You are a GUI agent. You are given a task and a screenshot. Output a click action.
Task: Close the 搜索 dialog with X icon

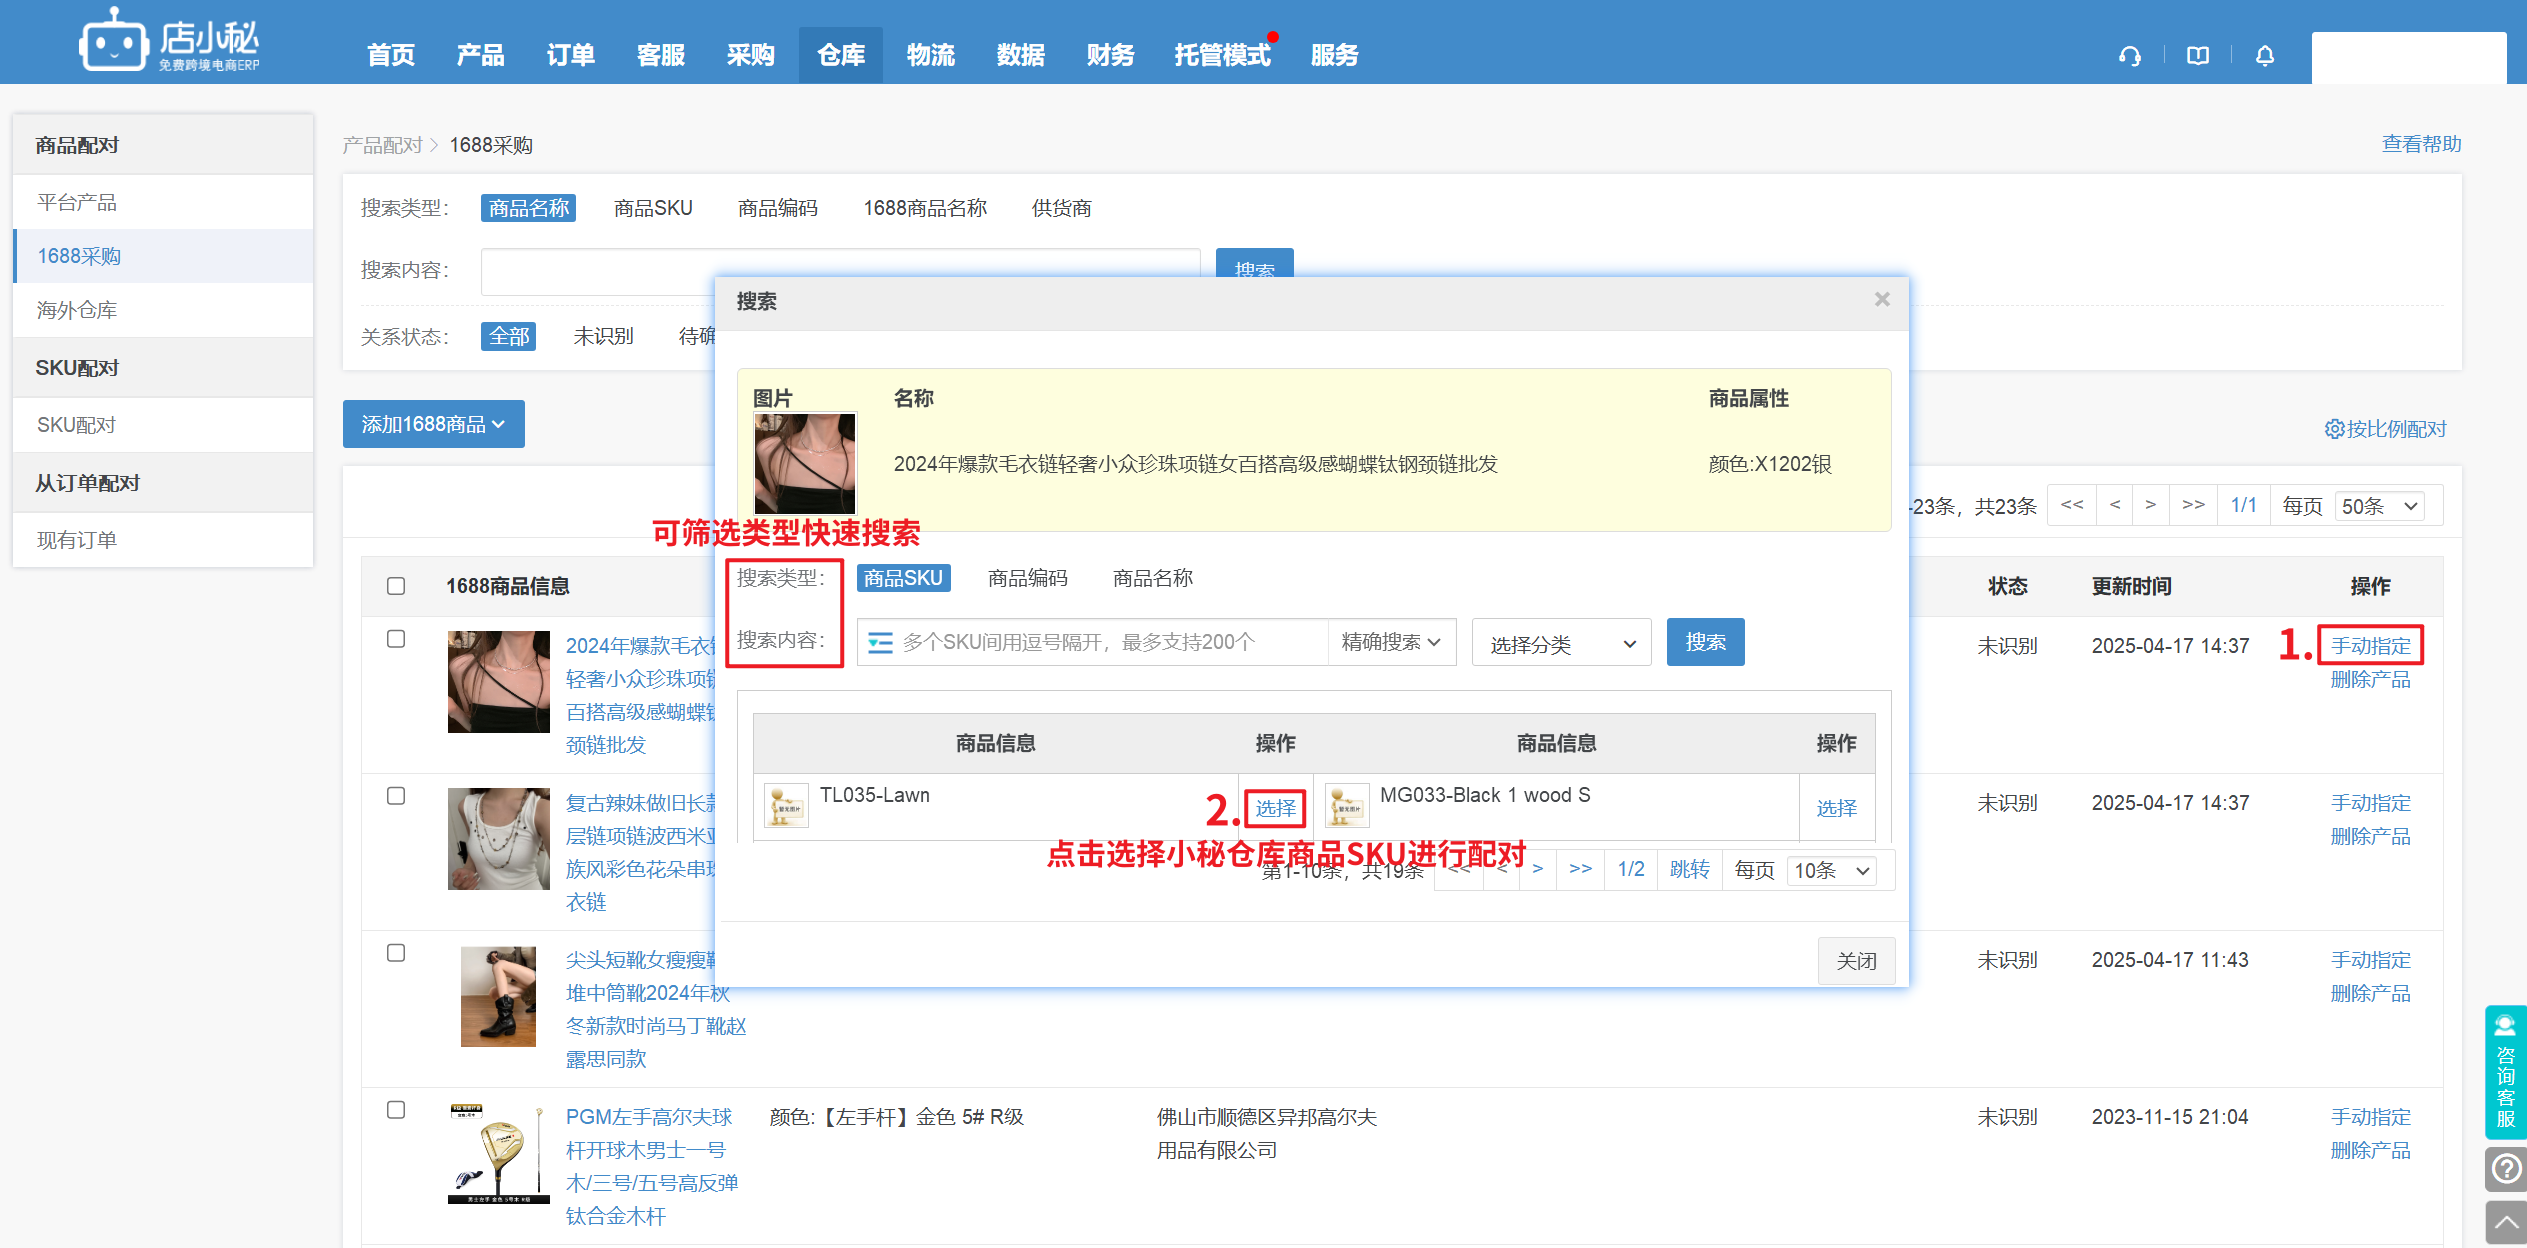pyautogui.click(x=1881, y=300)
